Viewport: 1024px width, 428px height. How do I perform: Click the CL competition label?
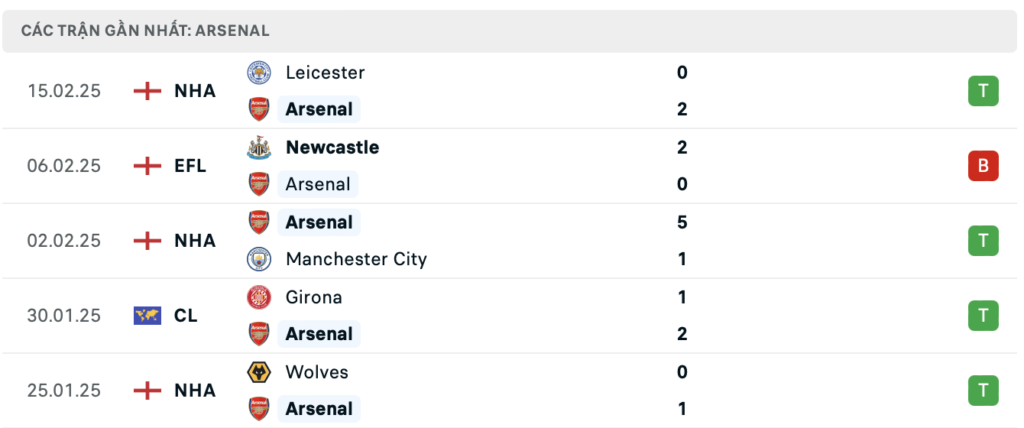click(x=185, y=315)
